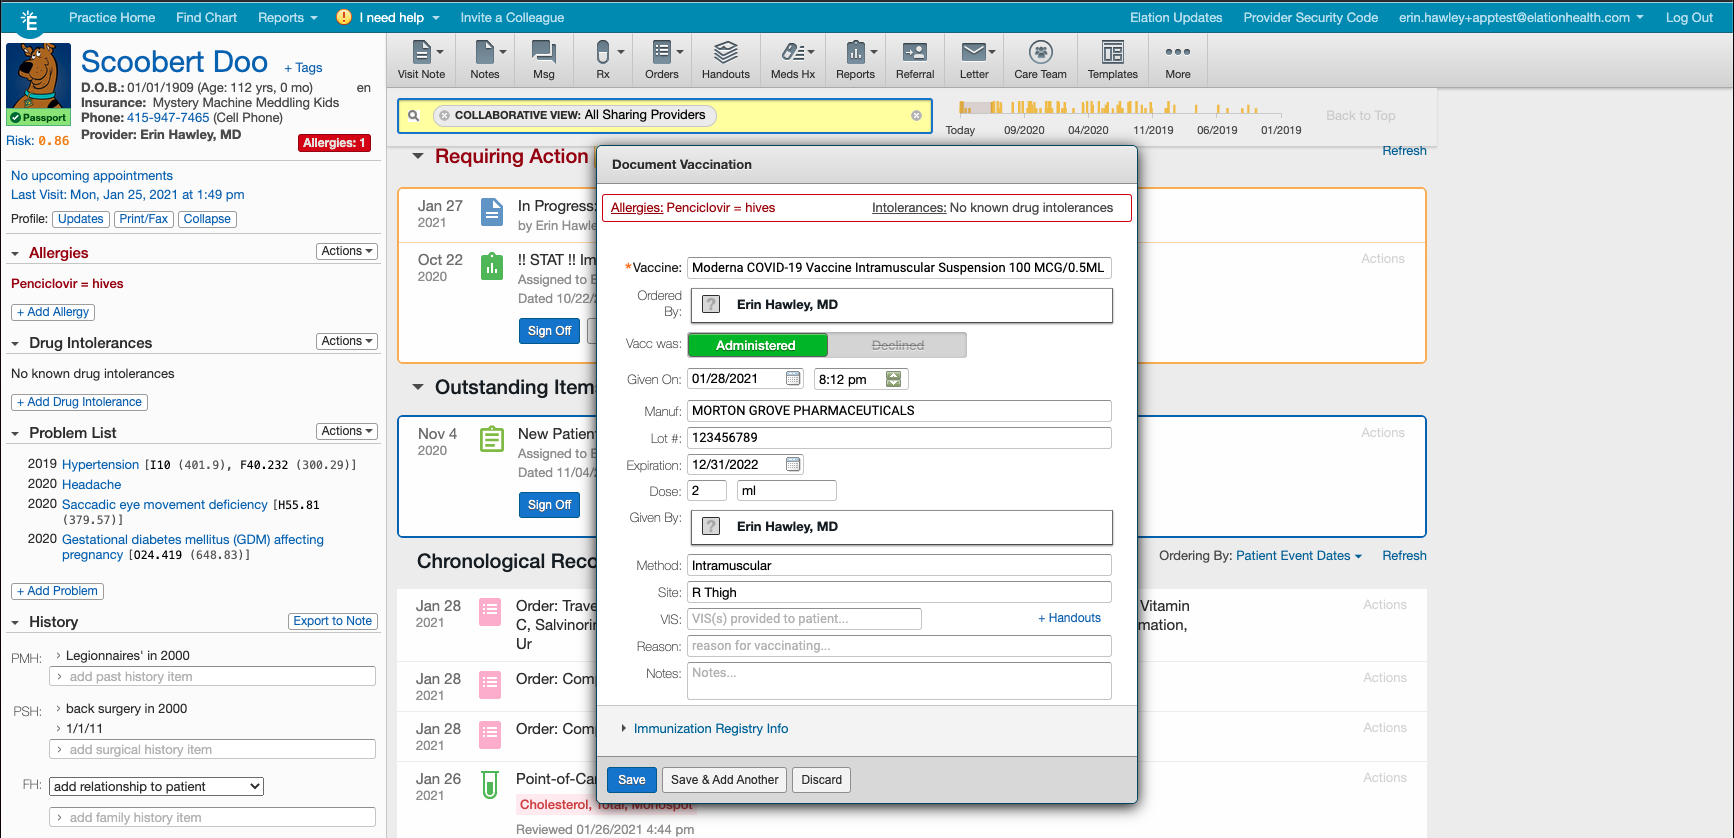
Task: Open the More toolbar icon
Action: [1178, 60]
